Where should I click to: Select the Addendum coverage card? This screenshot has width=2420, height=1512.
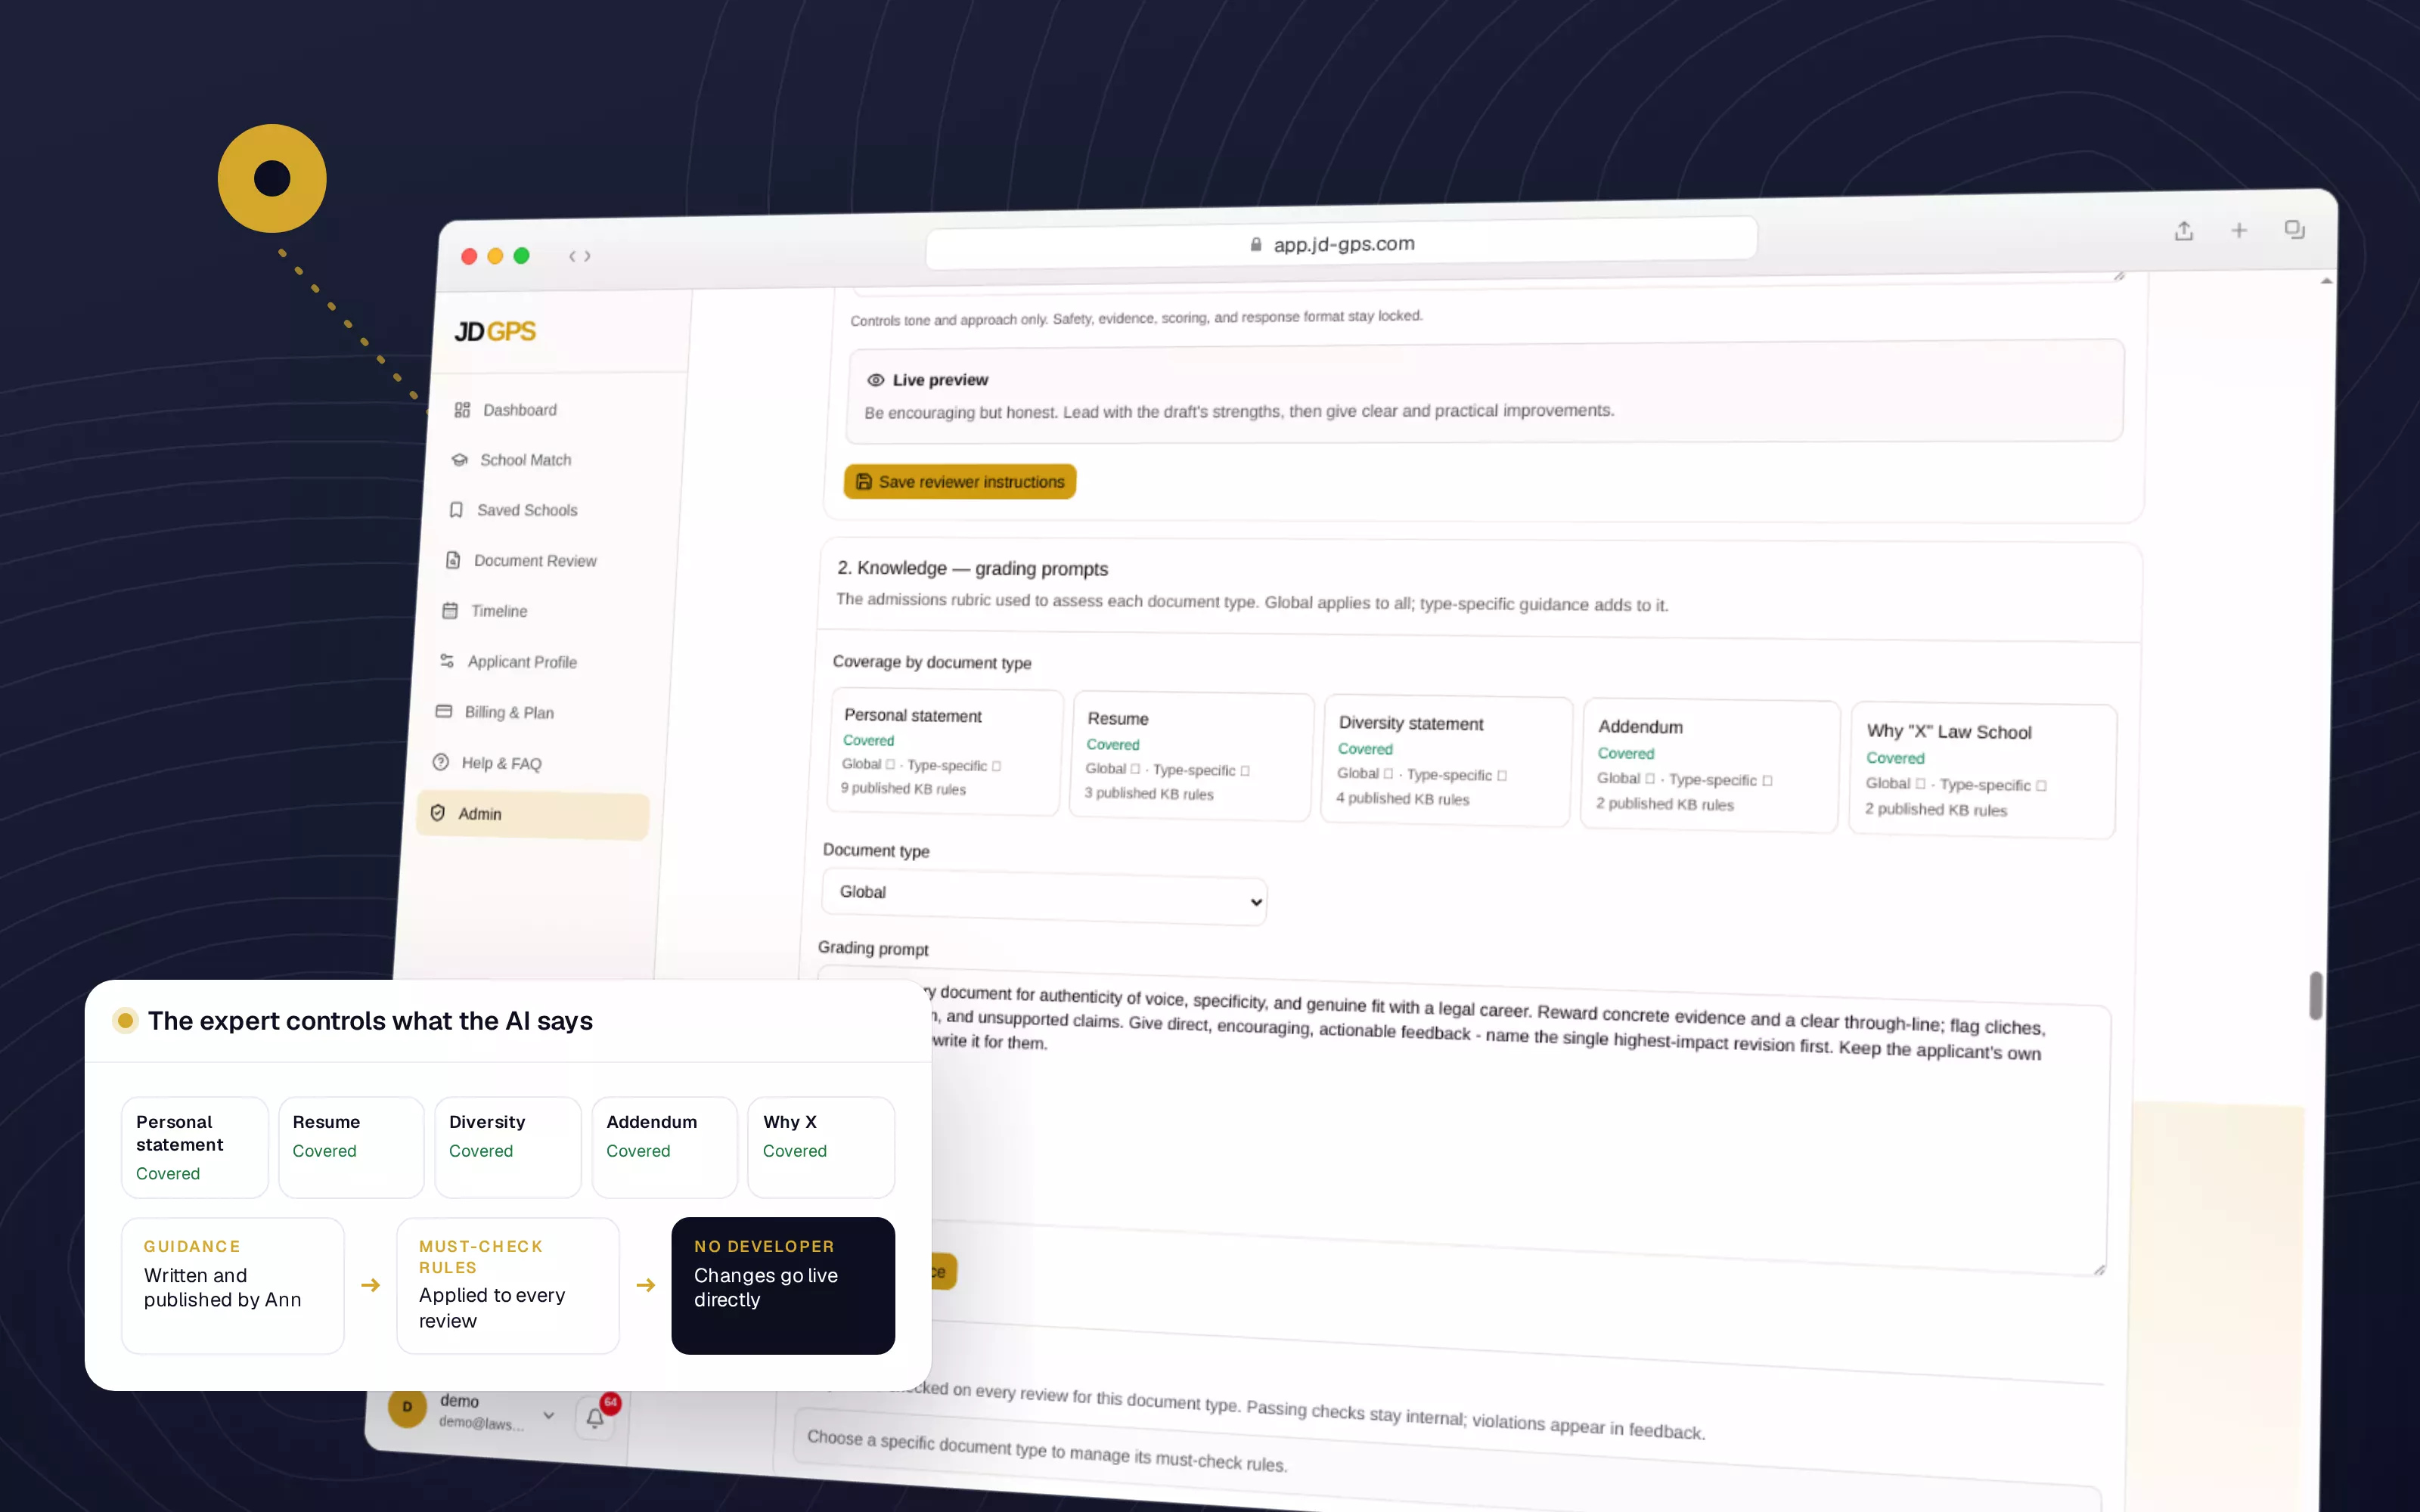(1709, 766)
